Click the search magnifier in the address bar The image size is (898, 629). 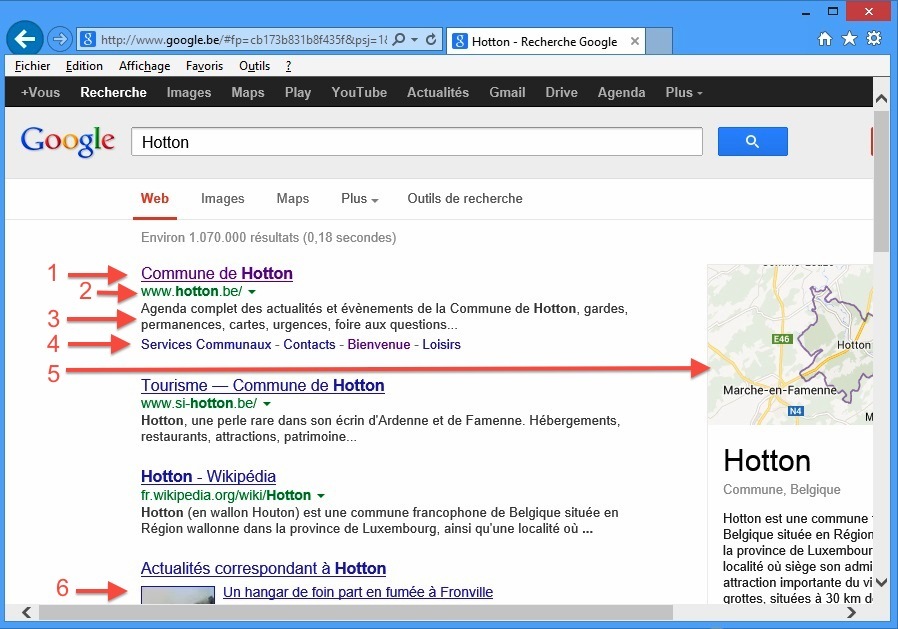coord(399,39)
